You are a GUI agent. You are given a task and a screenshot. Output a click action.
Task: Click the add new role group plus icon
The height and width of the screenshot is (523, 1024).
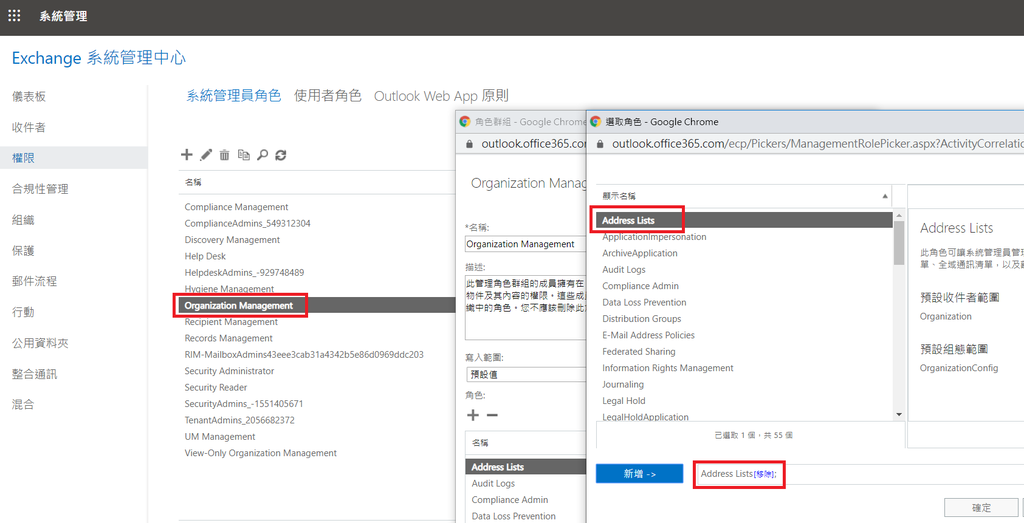point(187,155)
